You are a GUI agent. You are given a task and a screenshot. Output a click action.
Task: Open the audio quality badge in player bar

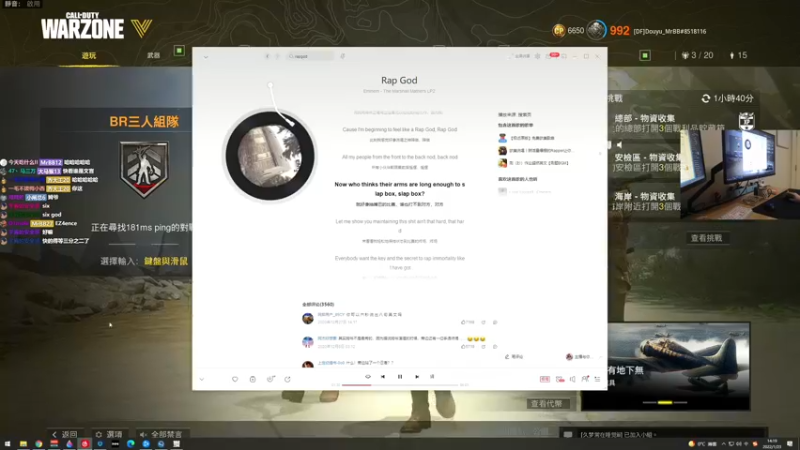545,379
